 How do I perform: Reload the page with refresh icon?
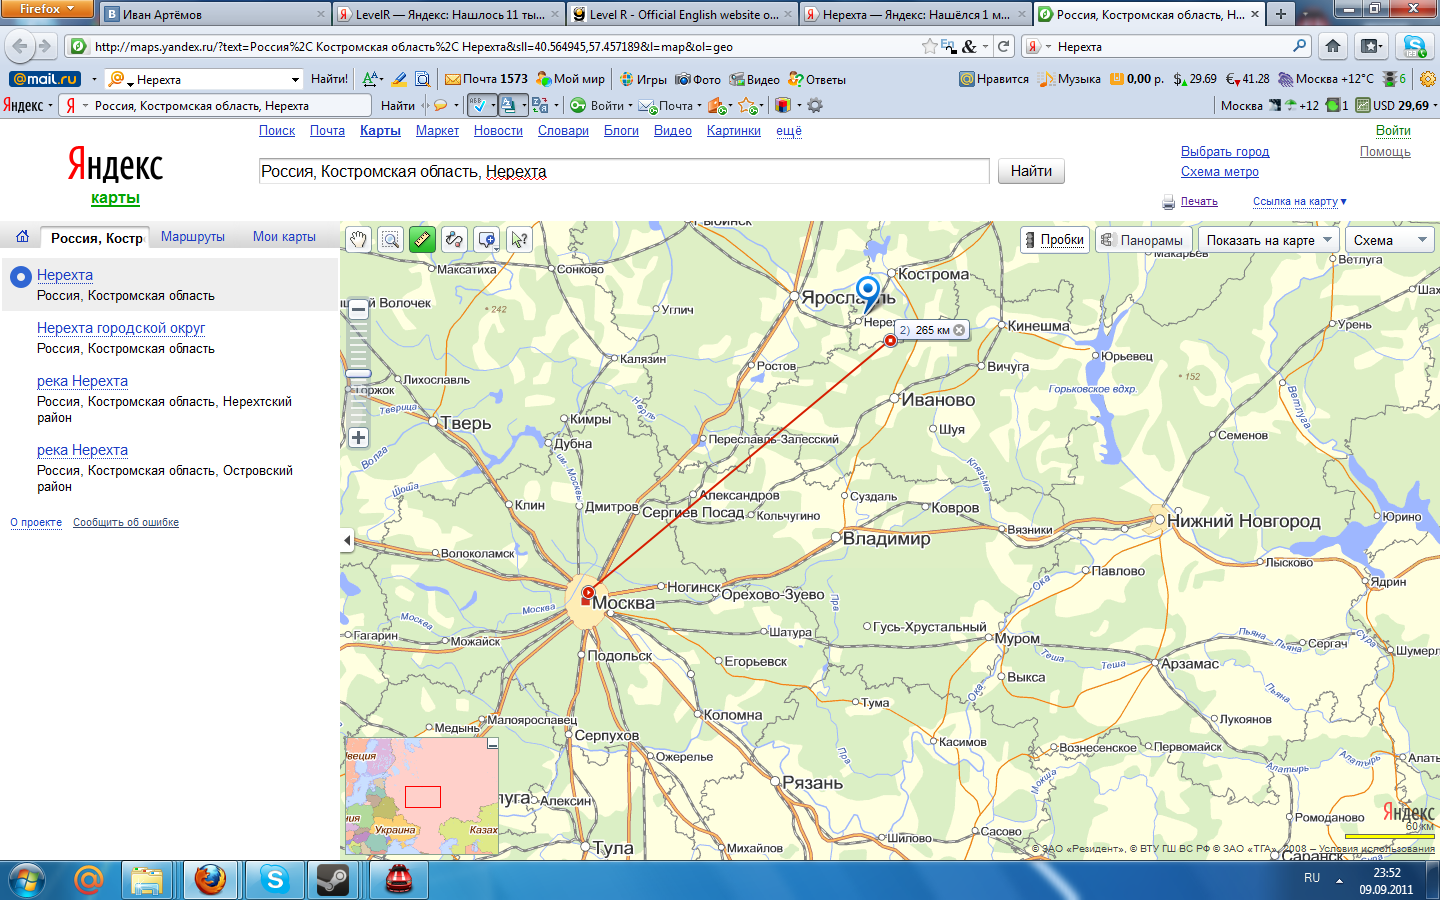1004,46
